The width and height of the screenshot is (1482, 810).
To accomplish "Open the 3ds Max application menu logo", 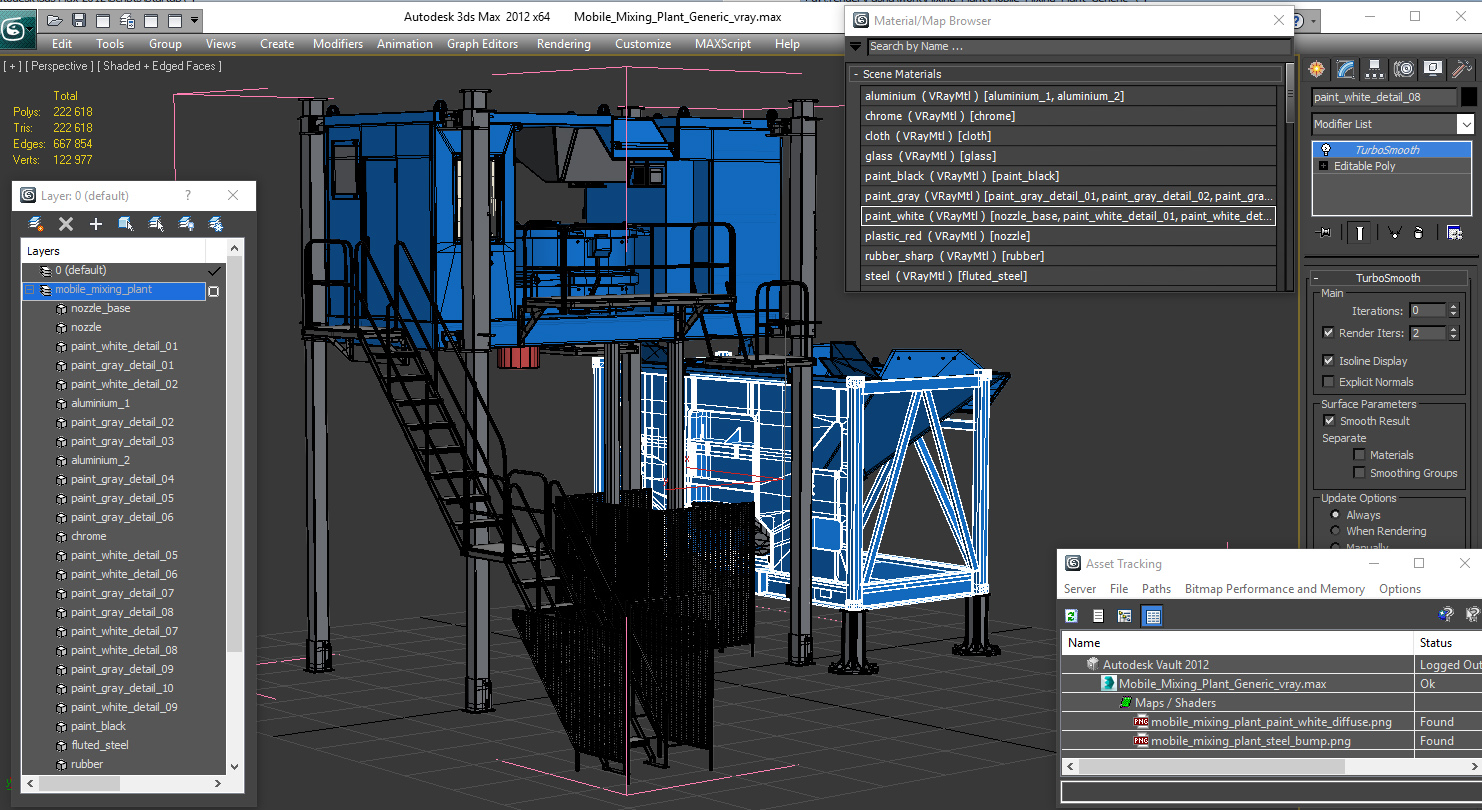I will tap(16, 28).
